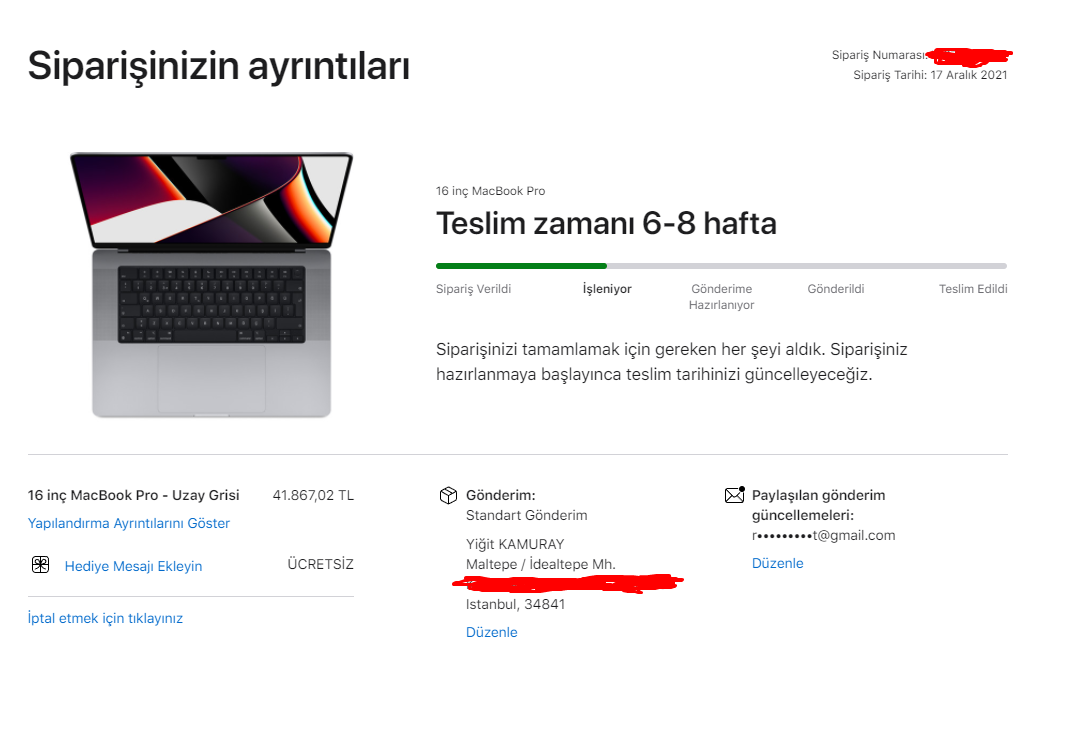Screen dimensions: 1073x731
Task: Click the Sipariş Tarihi date text
Action: click(930, 75)
